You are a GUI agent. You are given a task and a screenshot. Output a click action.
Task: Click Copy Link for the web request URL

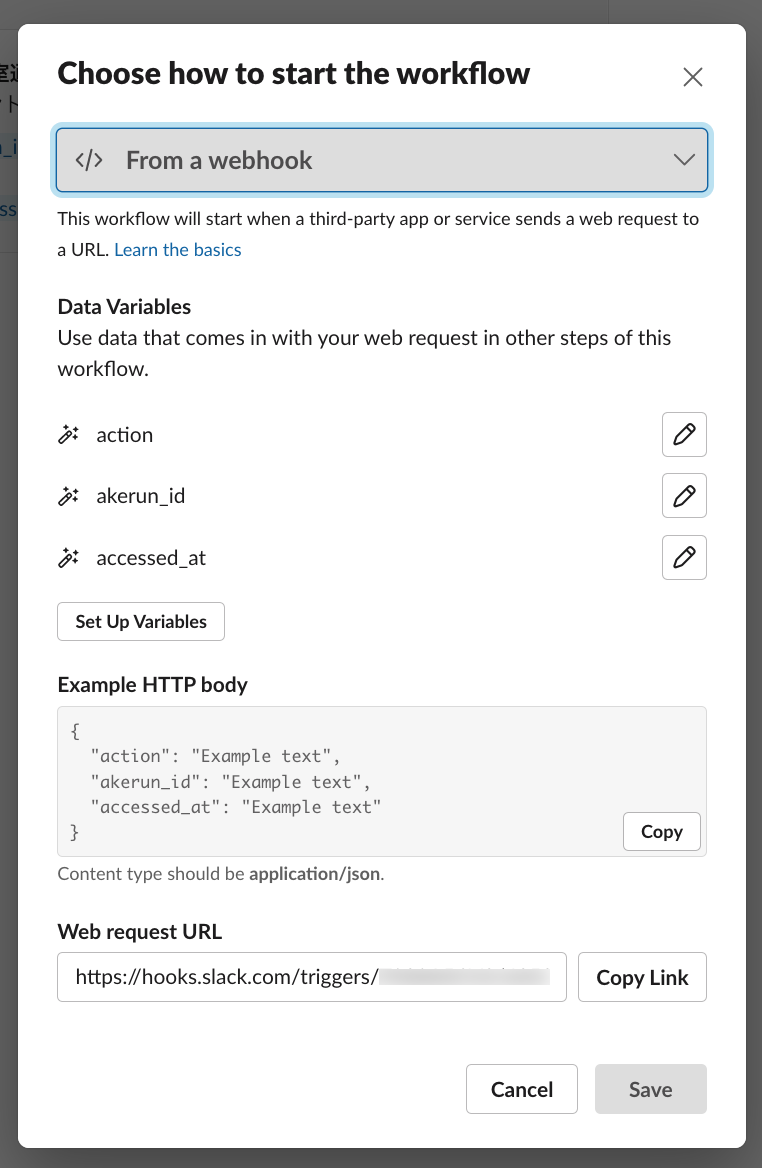click(x=642, y=977)
